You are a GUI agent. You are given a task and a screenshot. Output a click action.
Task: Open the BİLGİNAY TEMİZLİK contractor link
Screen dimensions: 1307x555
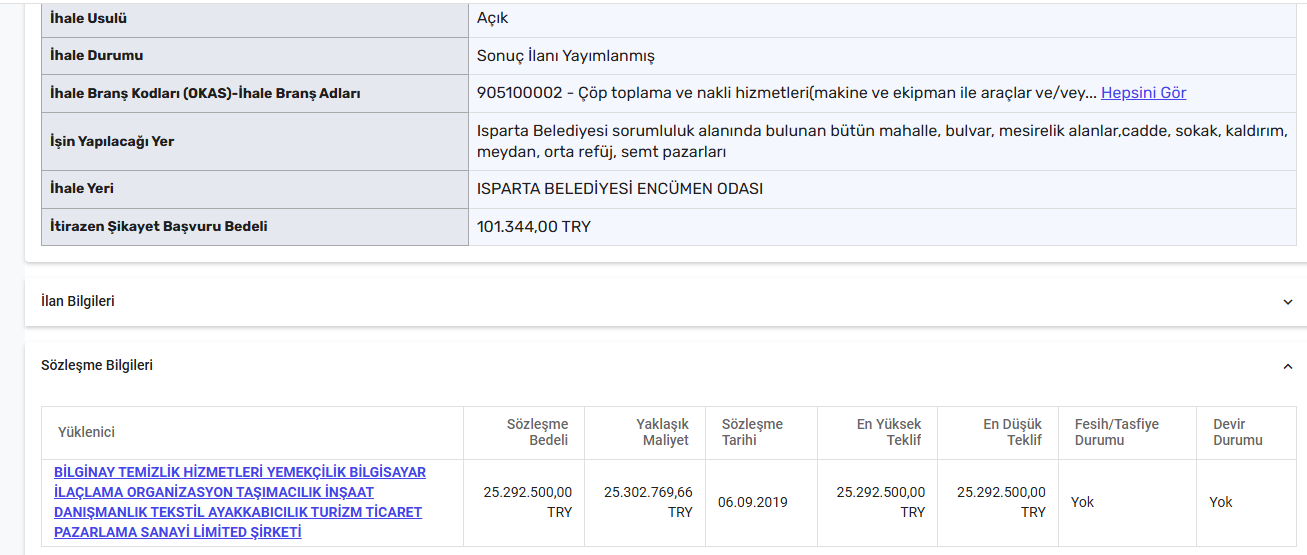(240, 502)
